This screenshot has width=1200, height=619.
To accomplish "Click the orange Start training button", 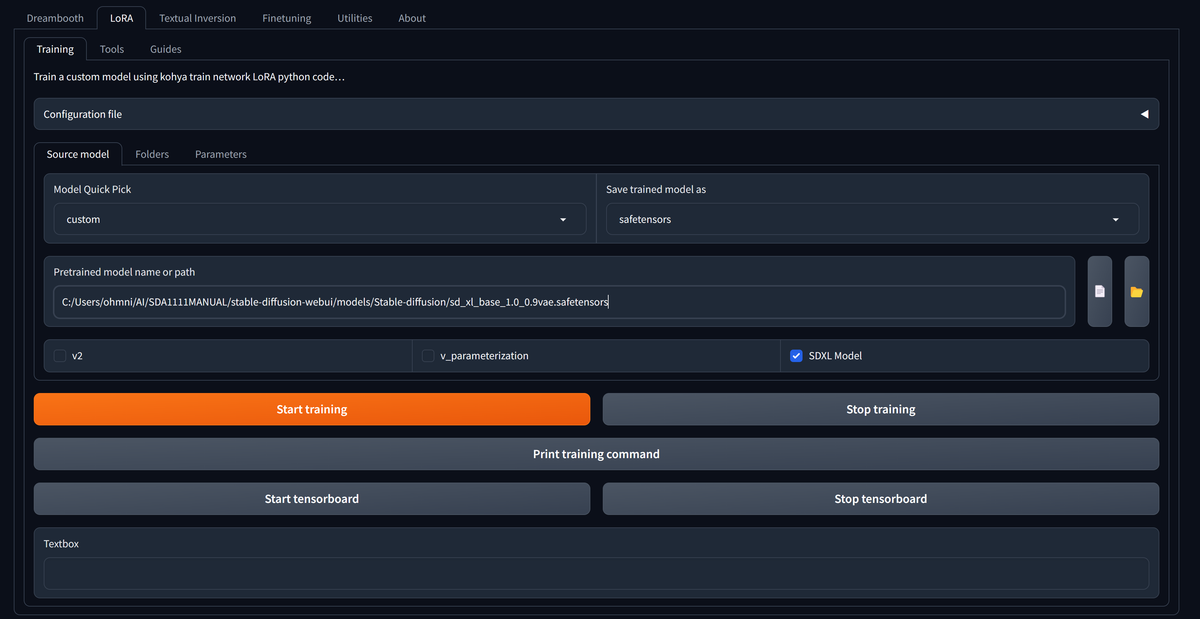I will coord(312,409).
